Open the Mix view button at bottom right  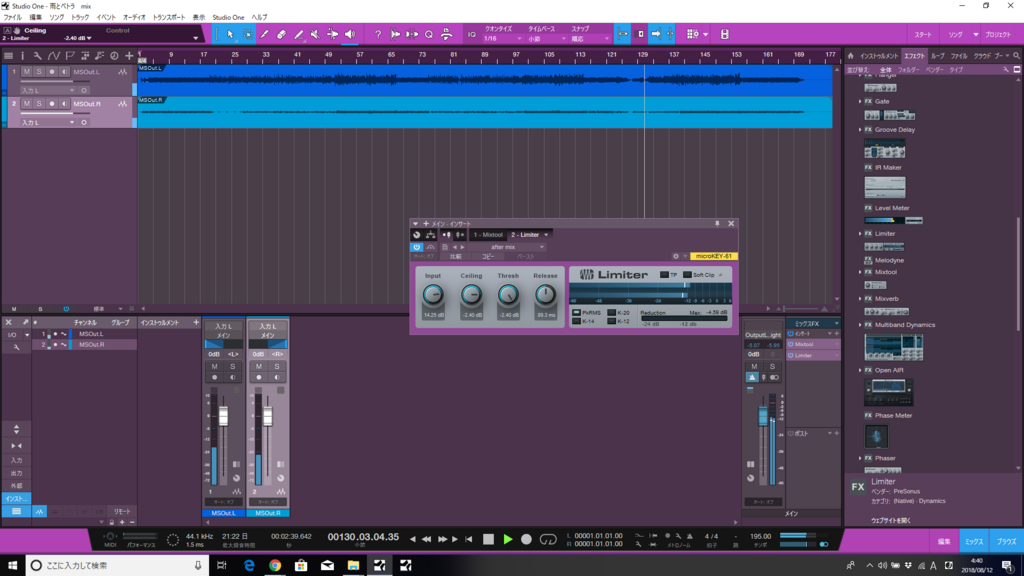click(974, 541)
